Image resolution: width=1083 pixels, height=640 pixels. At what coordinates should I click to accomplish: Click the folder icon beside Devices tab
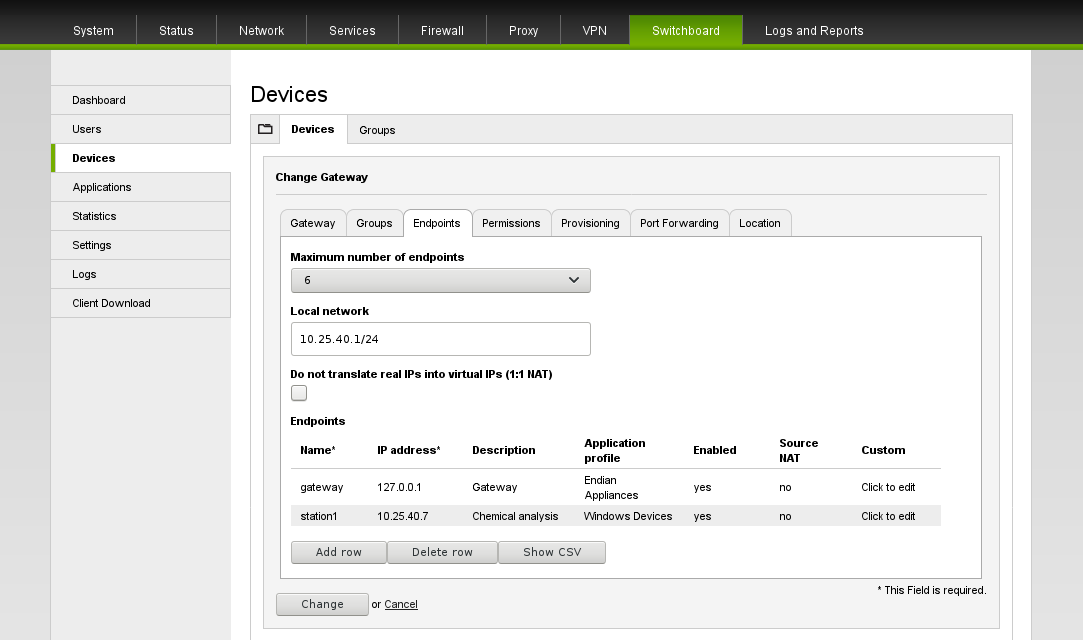point(265,129)
